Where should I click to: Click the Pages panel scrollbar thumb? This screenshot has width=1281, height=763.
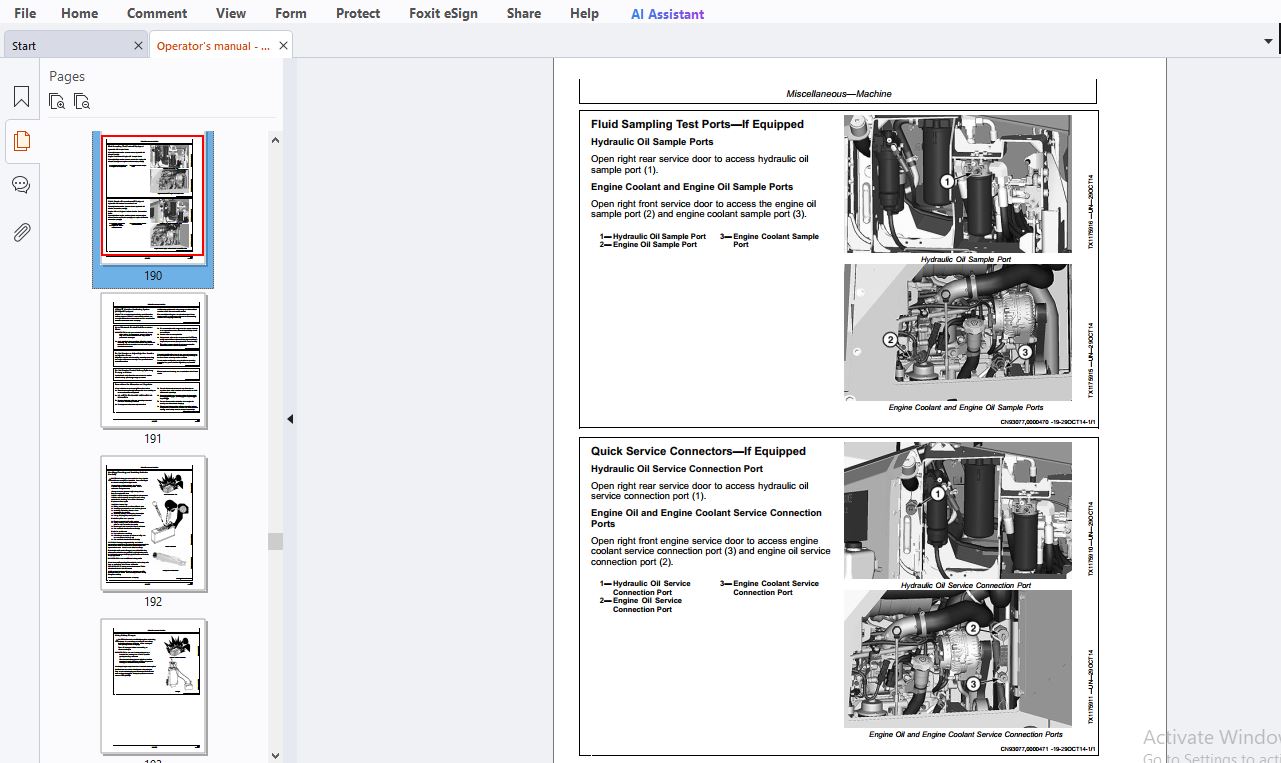(275, 541)
